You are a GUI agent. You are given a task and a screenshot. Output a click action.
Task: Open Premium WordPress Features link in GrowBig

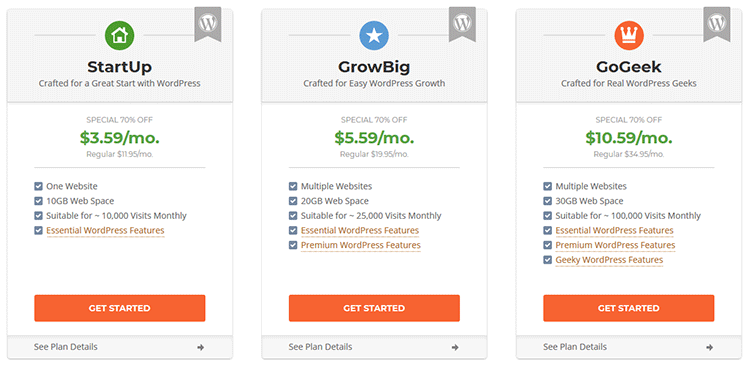coord(361,245)
